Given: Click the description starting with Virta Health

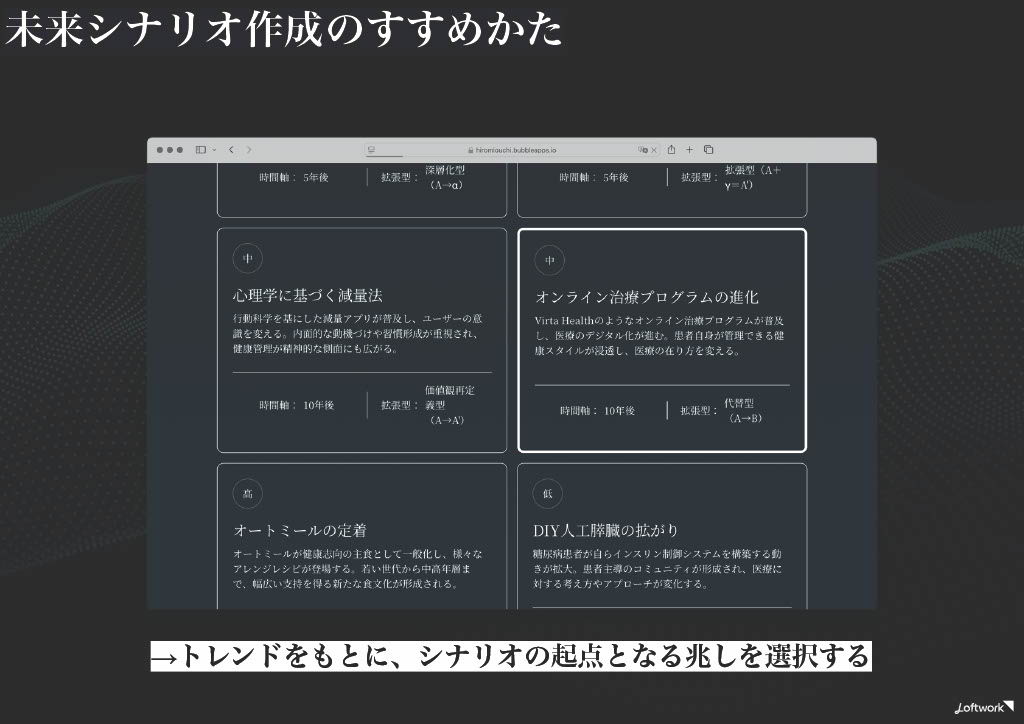Looking at the screenshot, I should 660,336.
